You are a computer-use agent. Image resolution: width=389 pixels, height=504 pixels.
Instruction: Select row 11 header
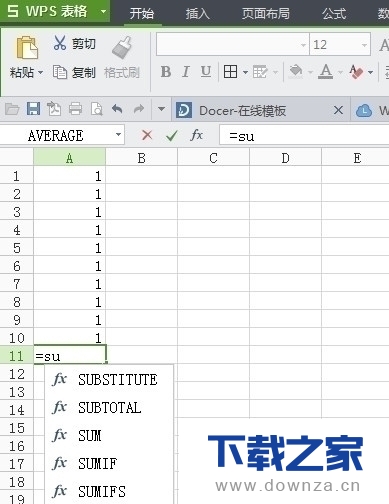coord(17,356)
